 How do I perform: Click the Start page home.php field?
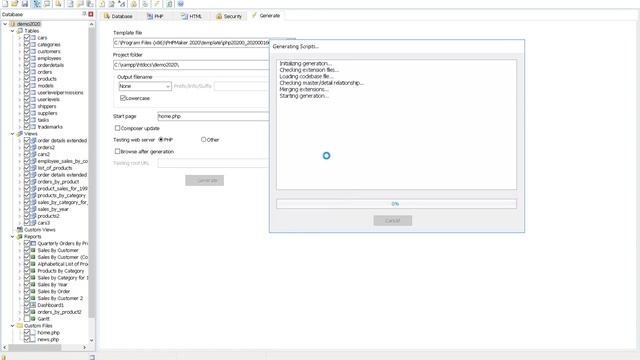click(x=213, y=116)
